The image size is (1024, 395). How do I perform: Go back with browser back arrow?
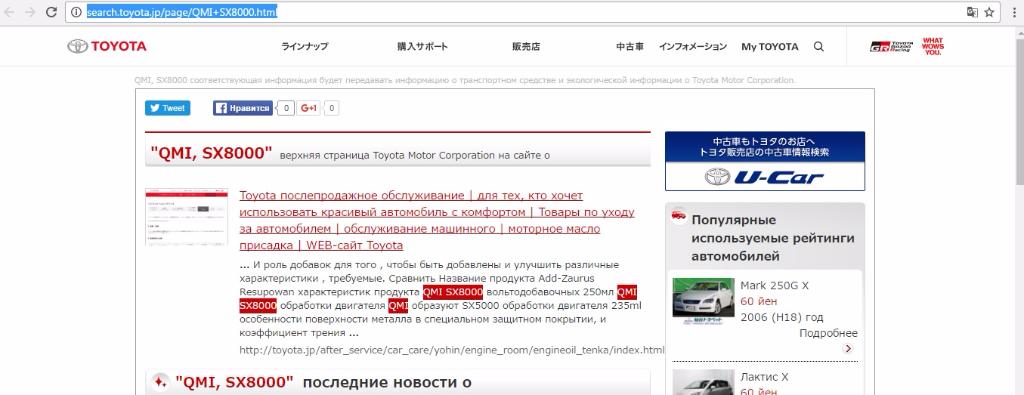(10, 12)
